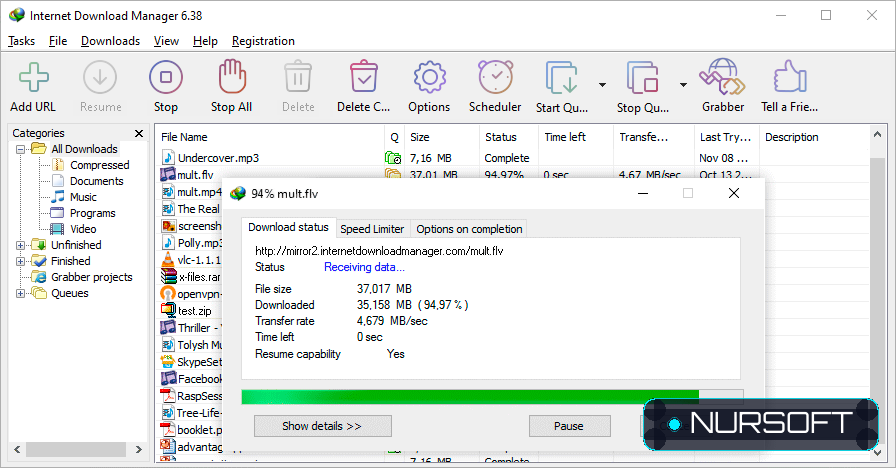Close the Categories panel

click(139, 133)
